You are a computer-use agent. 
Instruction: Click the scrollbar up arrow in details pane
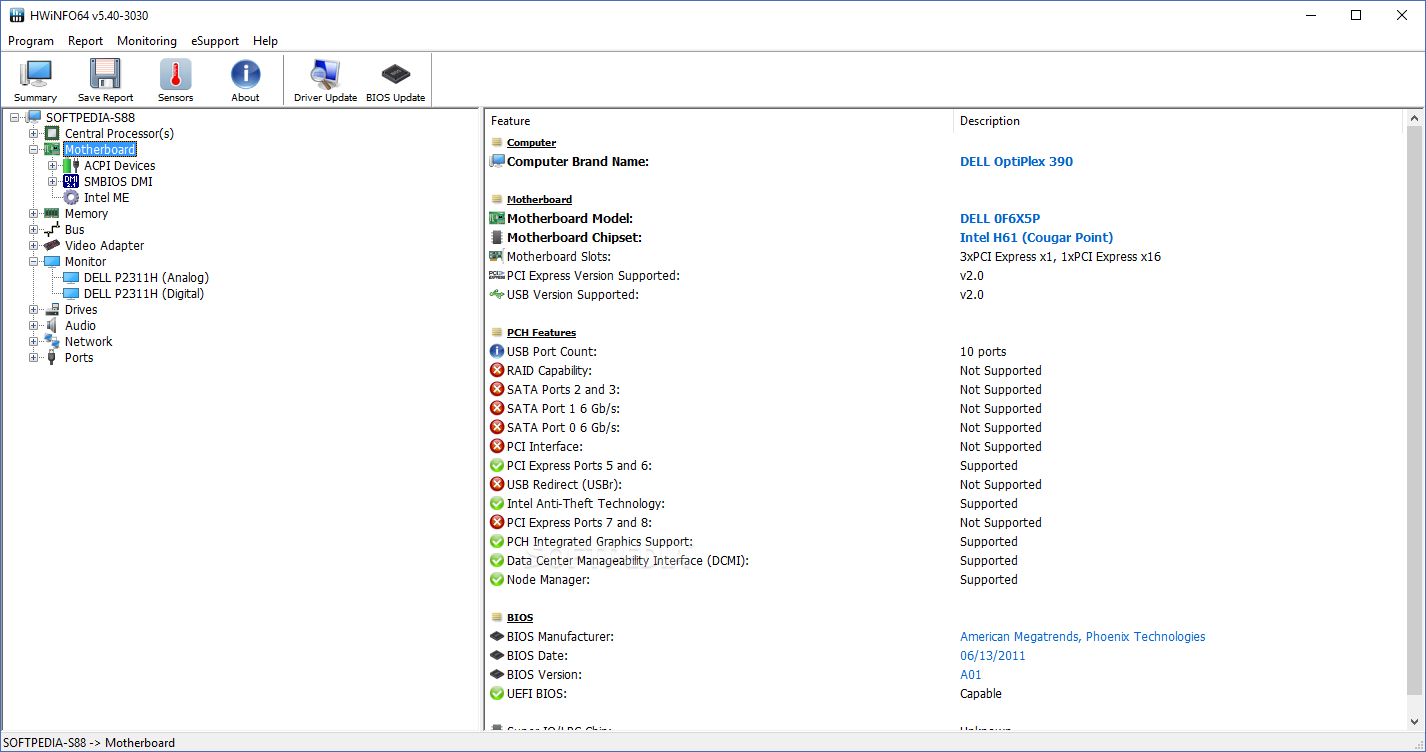(1414, 118)
